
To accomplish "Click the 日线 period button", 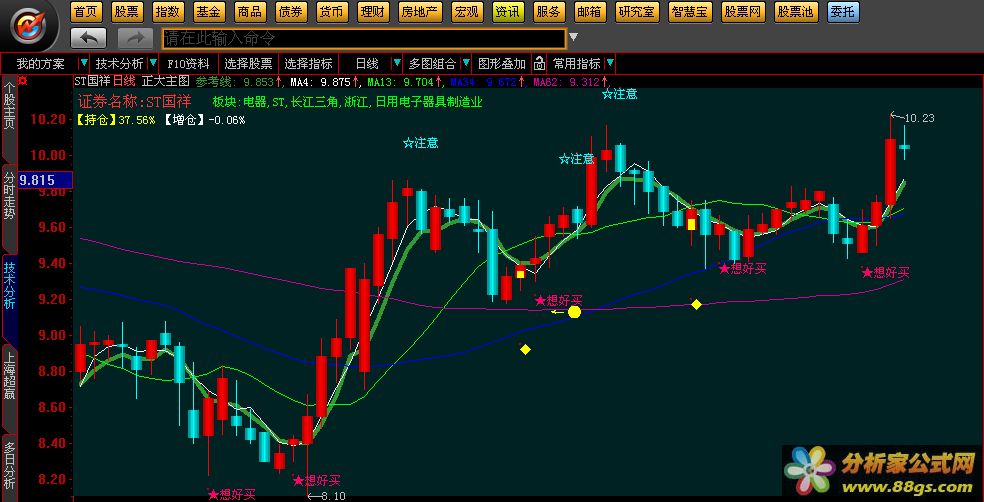I will pyautogui.click(x=366, y=63).
